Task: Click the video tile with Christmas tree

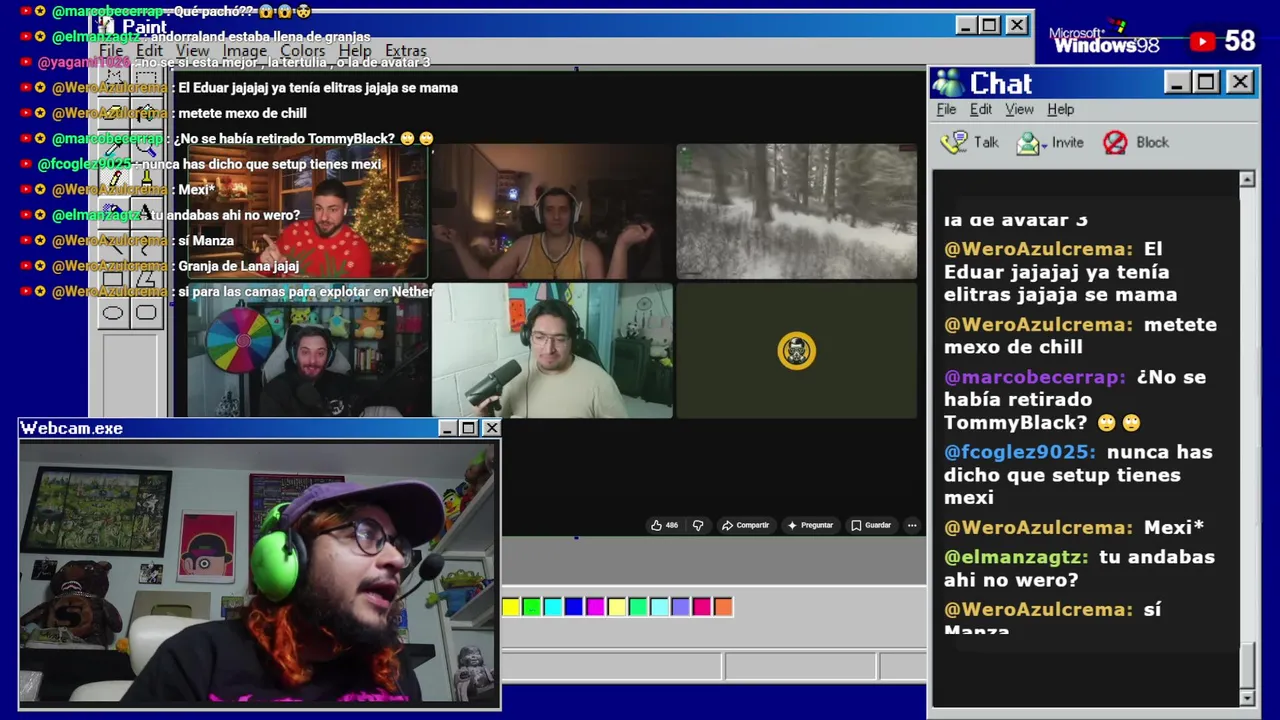Action: coord(308,212)
